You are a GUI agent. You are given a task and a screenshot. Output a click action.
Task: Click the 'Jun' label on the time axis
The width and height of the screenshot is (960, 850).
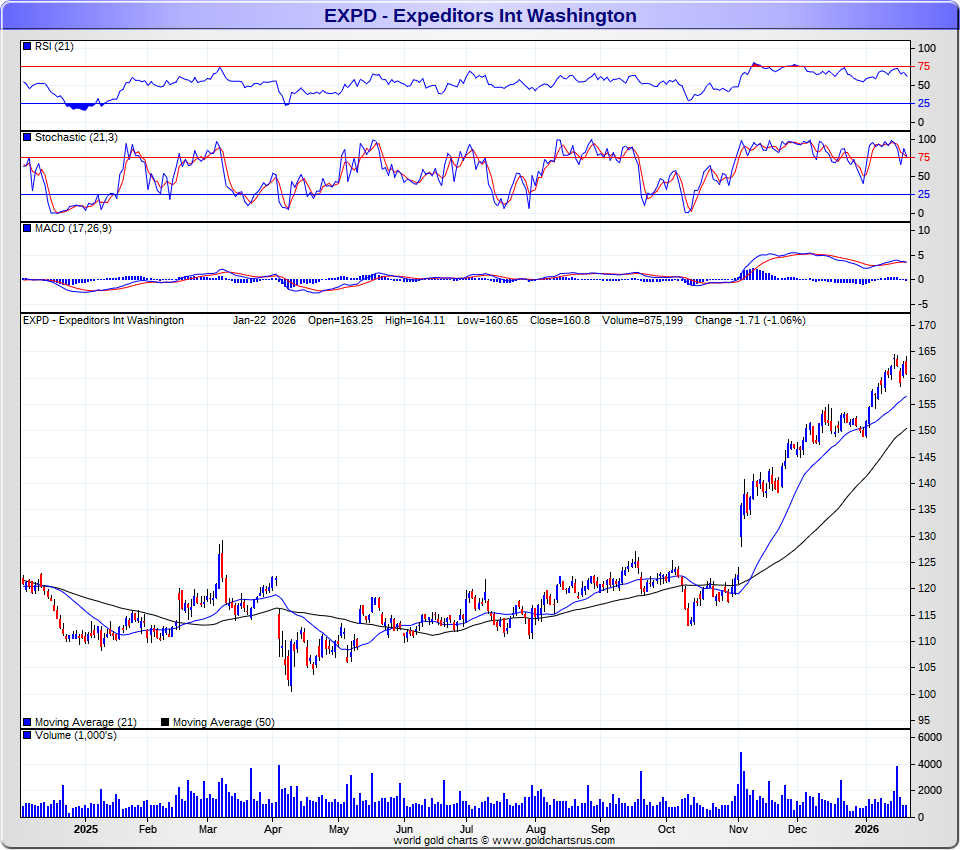pyautogui.click(x=404, y=829)
